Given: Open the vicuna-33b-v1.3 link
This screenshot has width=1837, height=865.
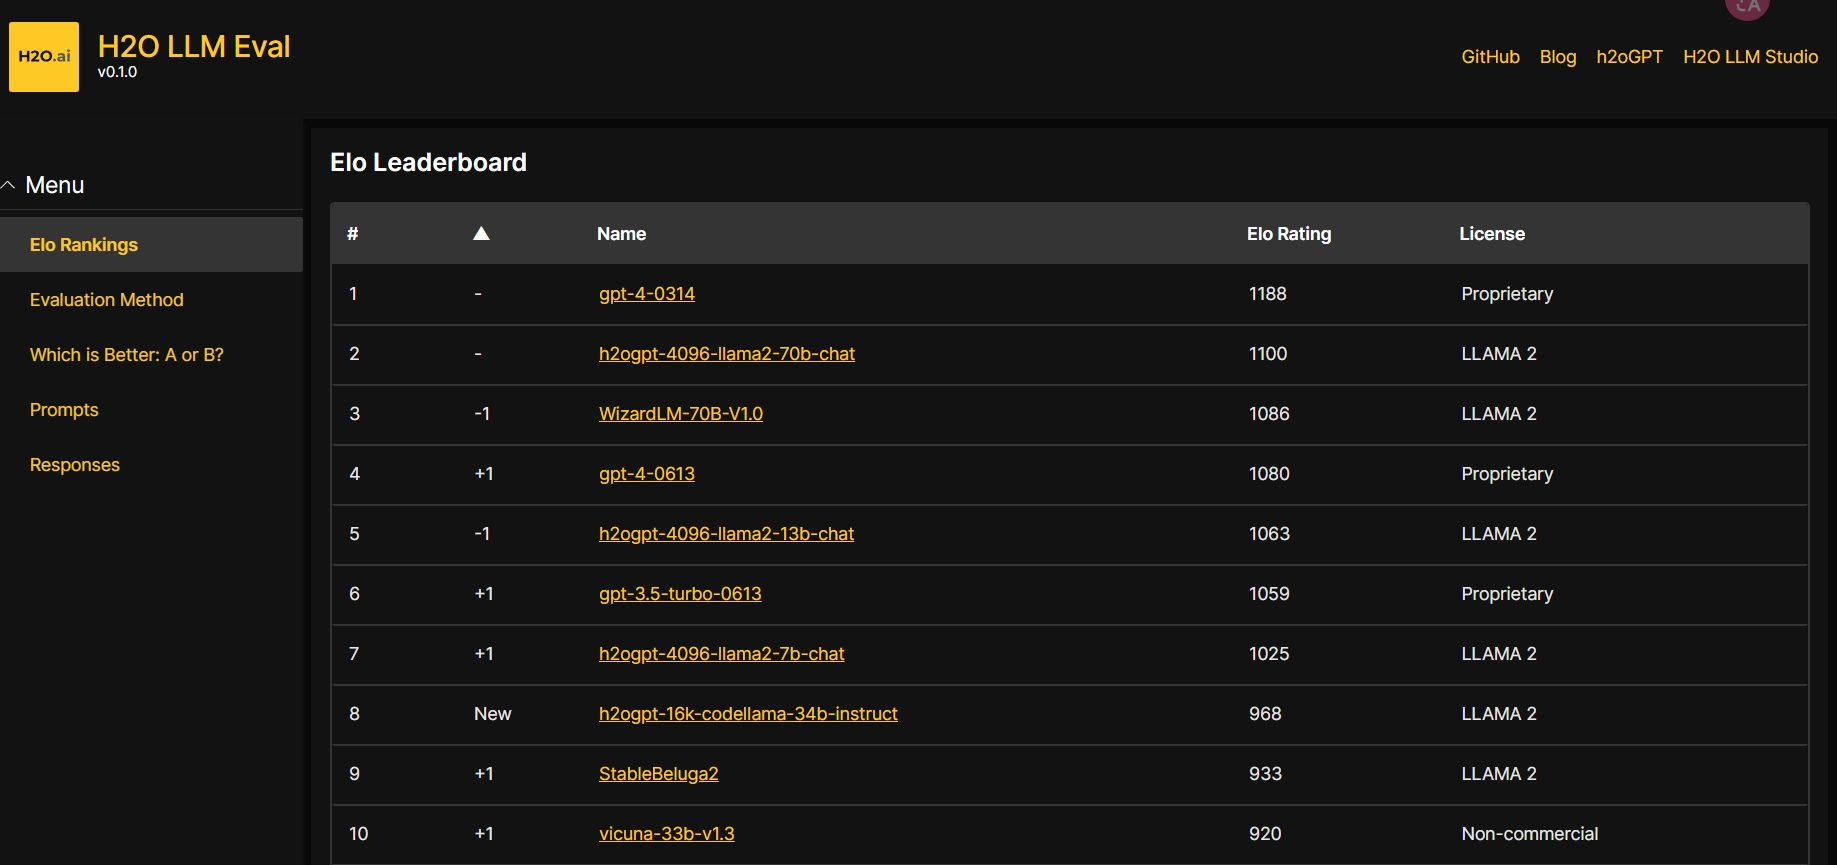Looking at the screenshot, I should (x=666, y=834).
